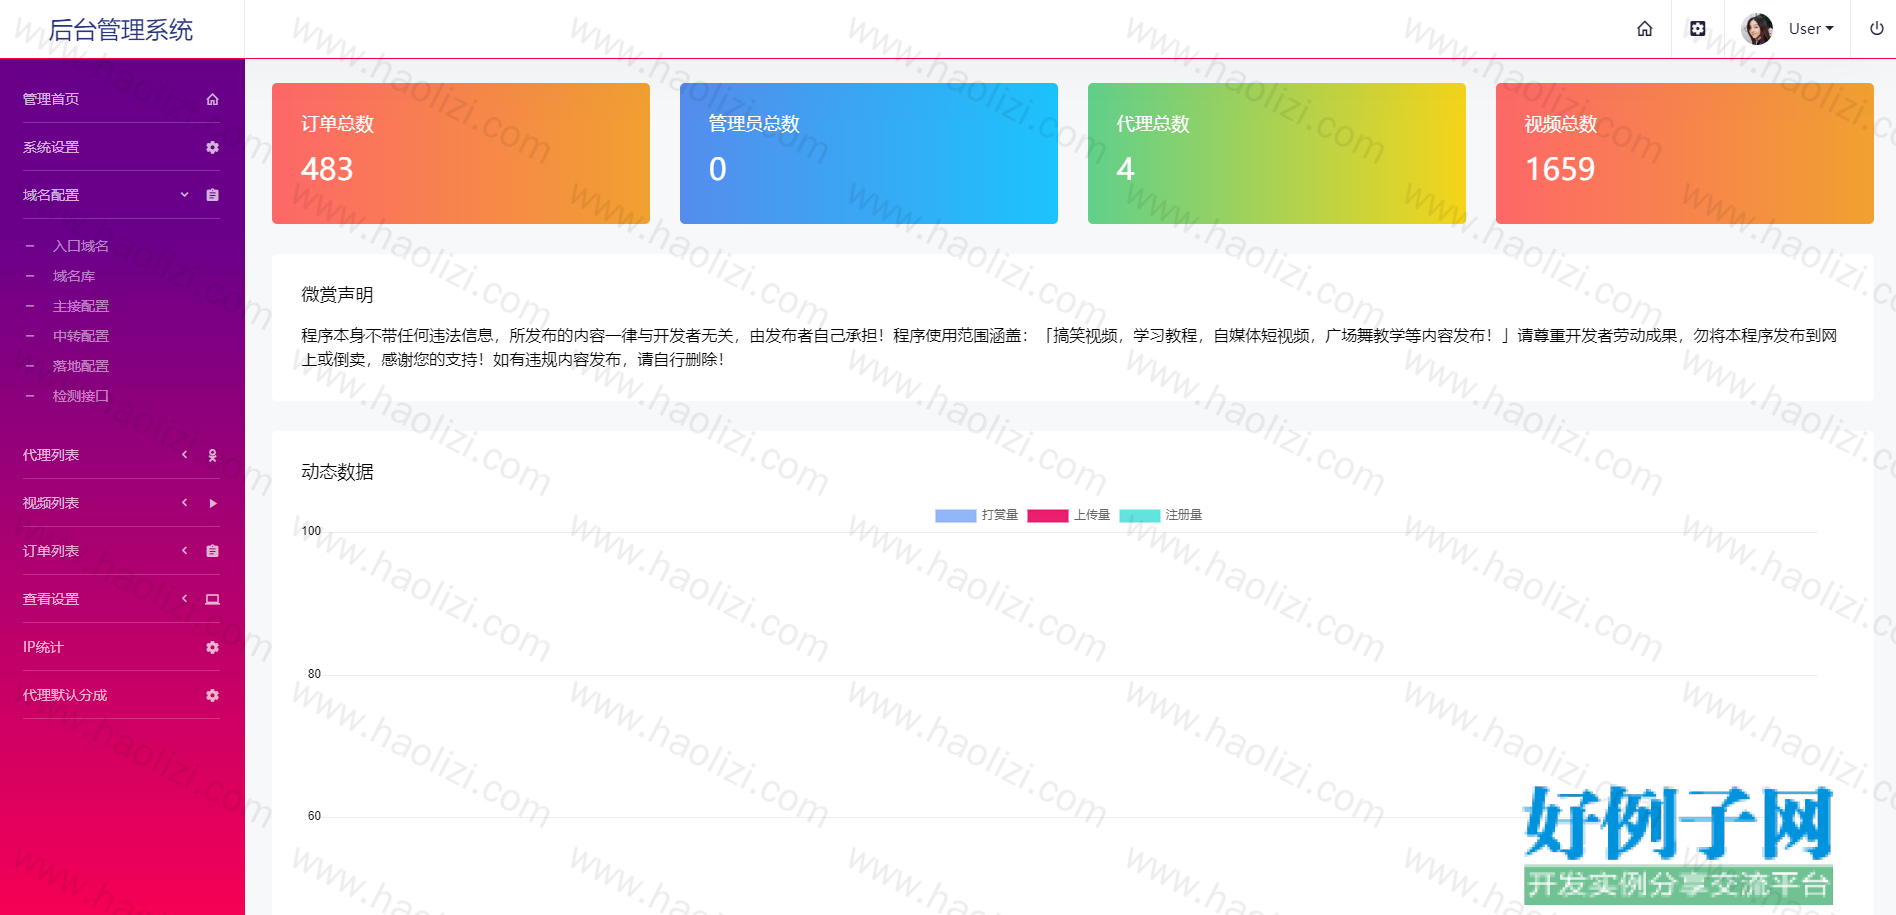Click gear icon beside IP统计
The image size is (1896, 915).
[x=212, y=647]
